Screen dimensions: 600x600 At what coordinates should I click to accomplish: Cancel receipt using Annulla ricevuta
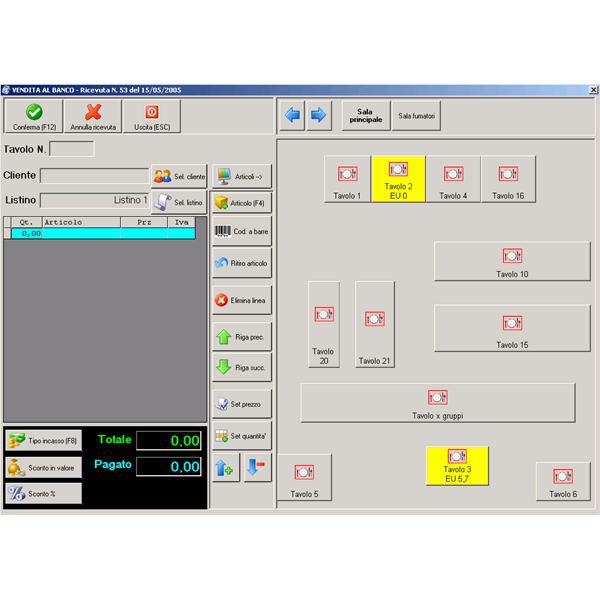click(93, 117)
